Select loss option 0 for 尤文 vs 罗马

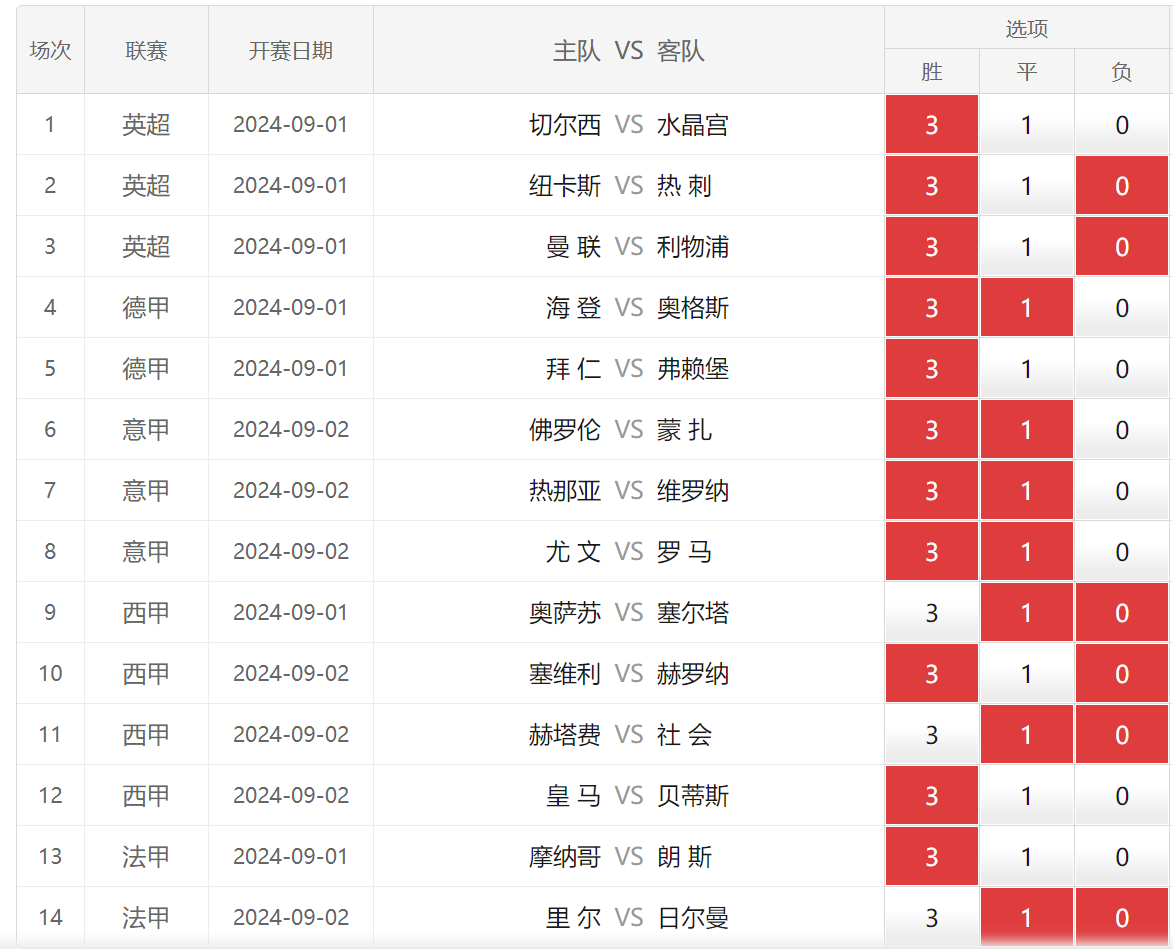click(1121, 551)
